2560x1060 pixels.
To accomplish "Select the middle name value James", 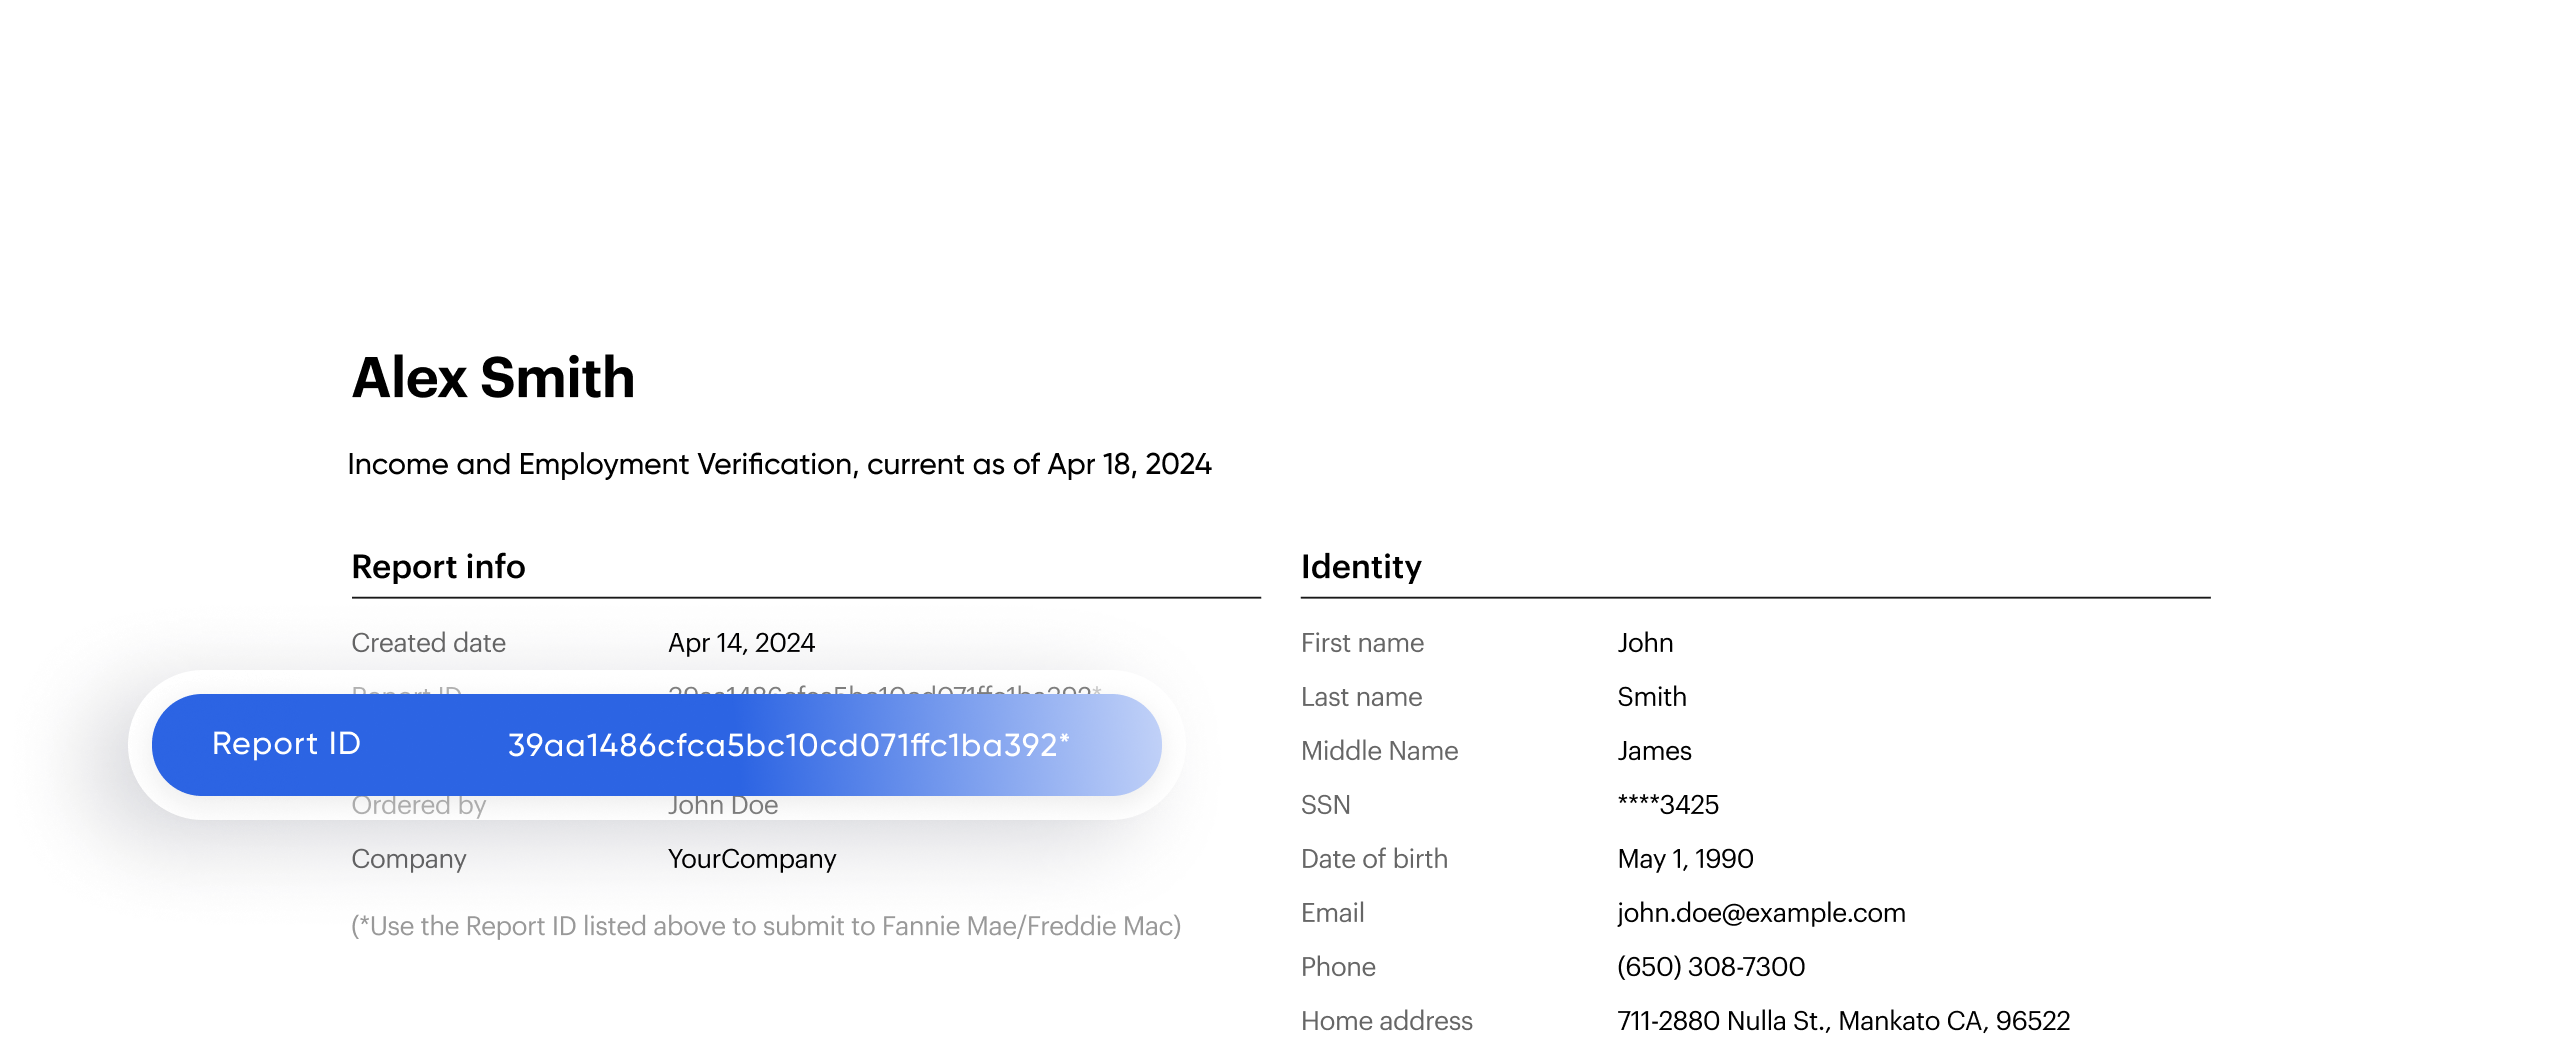I will 1654,751.
